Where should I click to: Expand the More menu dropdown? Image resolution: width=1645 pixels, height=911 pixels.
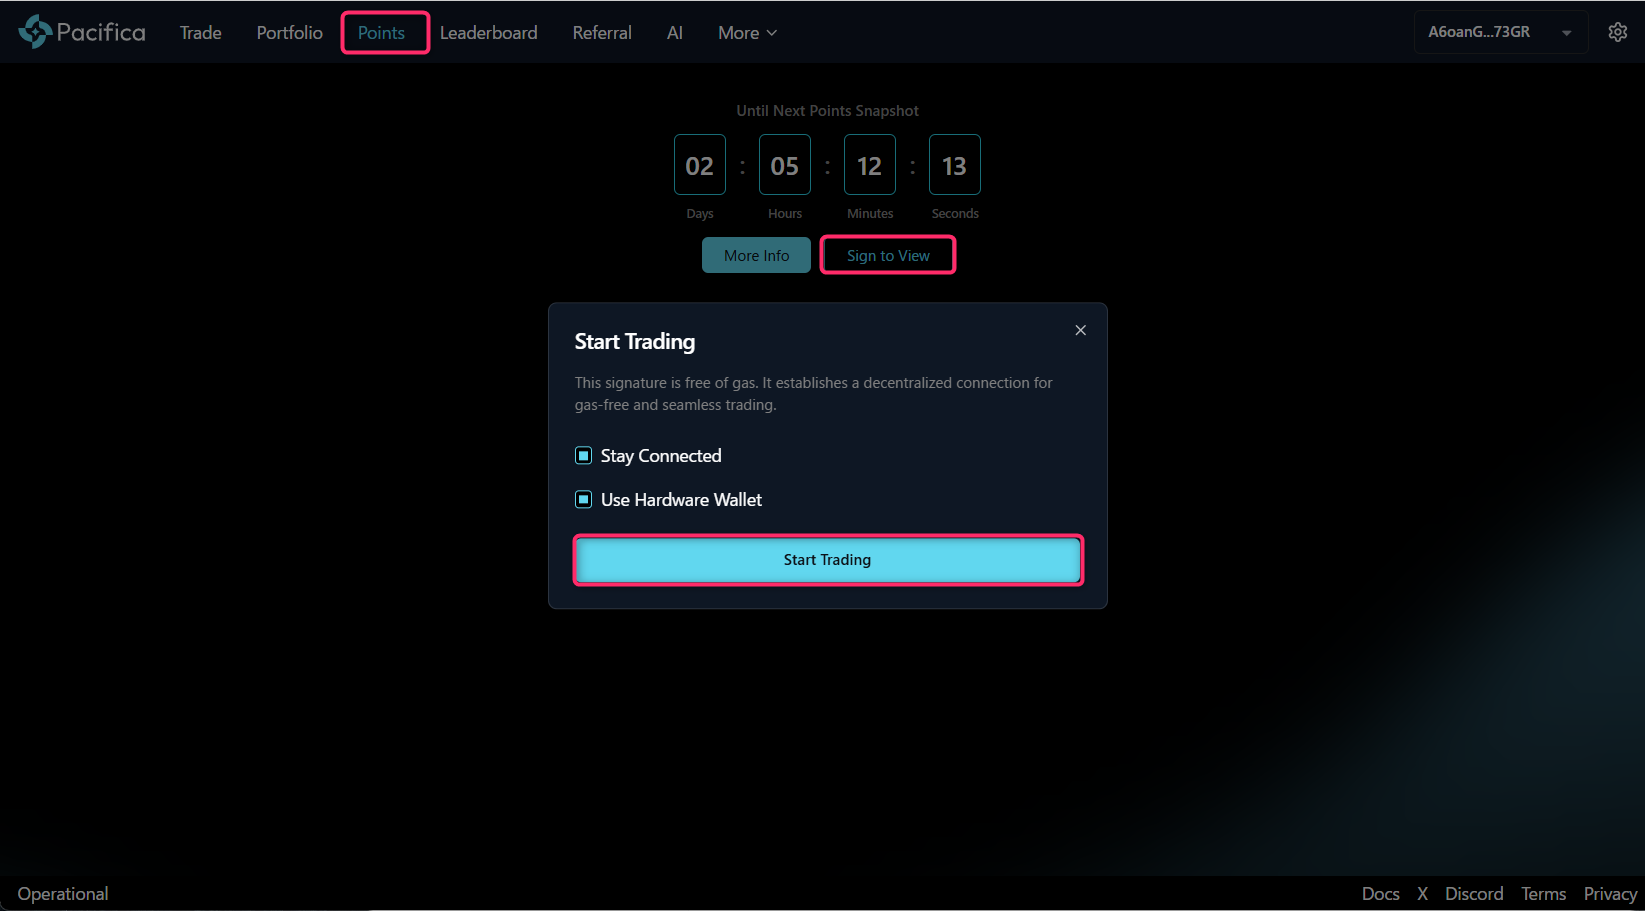(747, 33)
